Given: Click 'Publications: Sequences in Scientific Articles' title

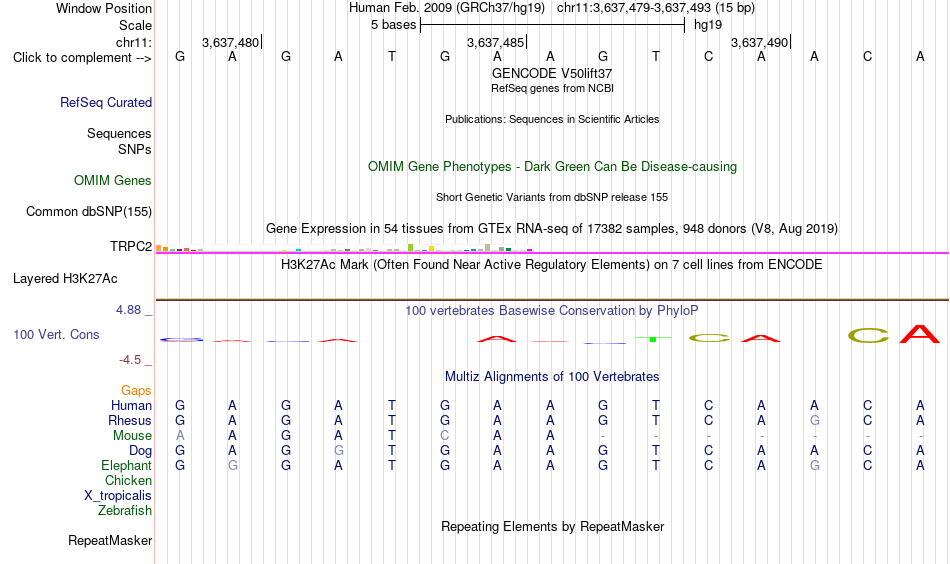Looking at the screenshot, I should 552,119.
